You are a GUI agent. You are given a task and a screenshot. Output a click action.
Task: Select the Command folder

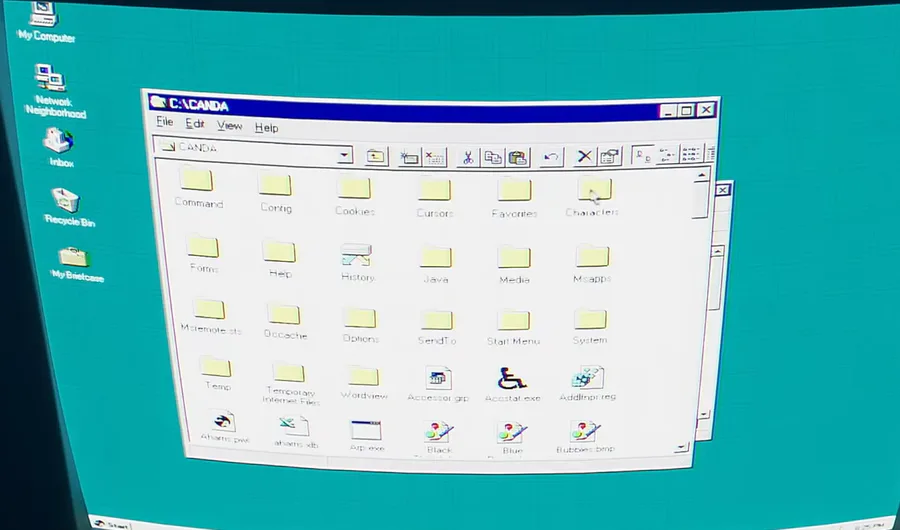click(x=198, y=188)
